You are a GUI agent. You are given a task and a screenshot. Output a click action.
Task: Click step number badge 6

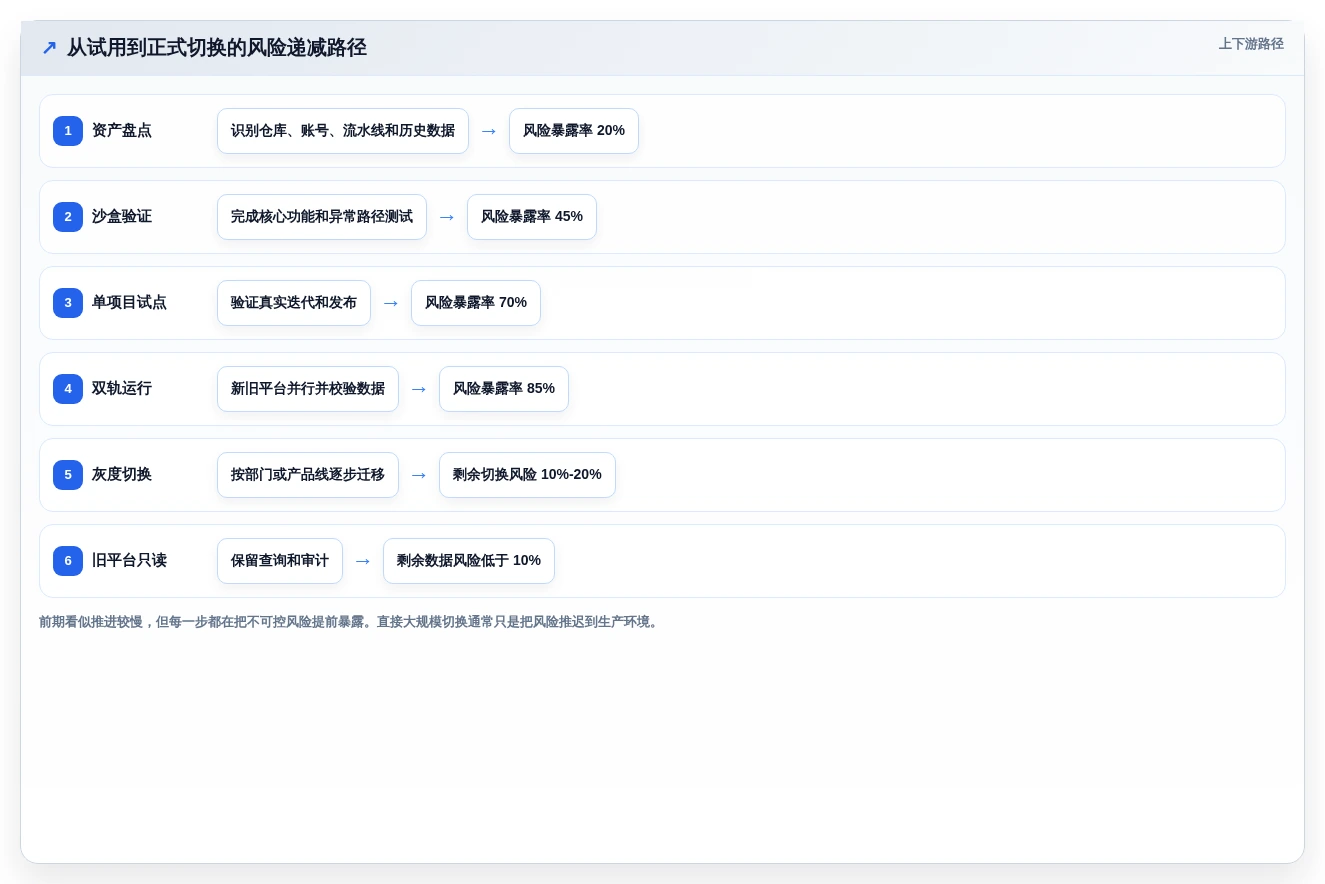68,561
